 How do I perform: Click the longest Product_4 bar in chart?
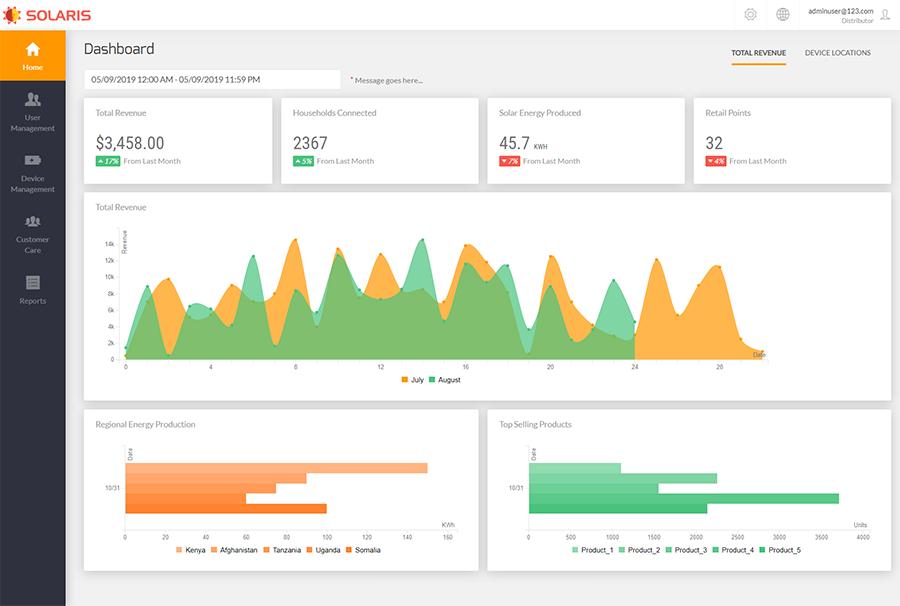click(683, 498)
